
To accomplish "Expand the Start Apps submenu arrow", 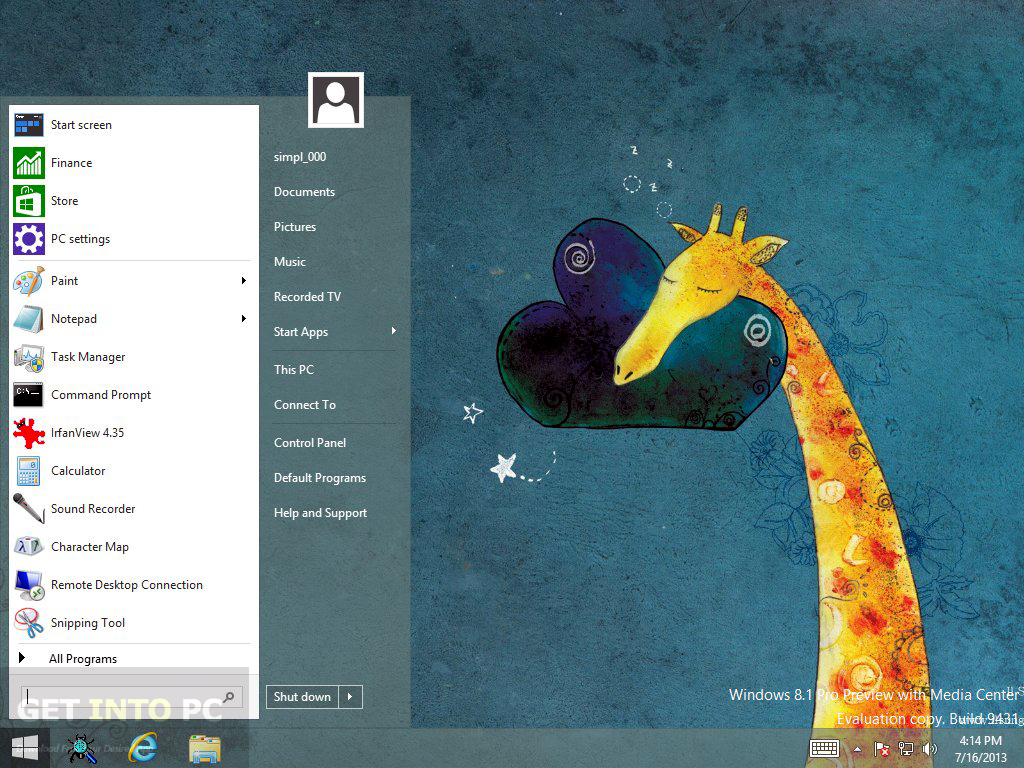I will [394, 330].
